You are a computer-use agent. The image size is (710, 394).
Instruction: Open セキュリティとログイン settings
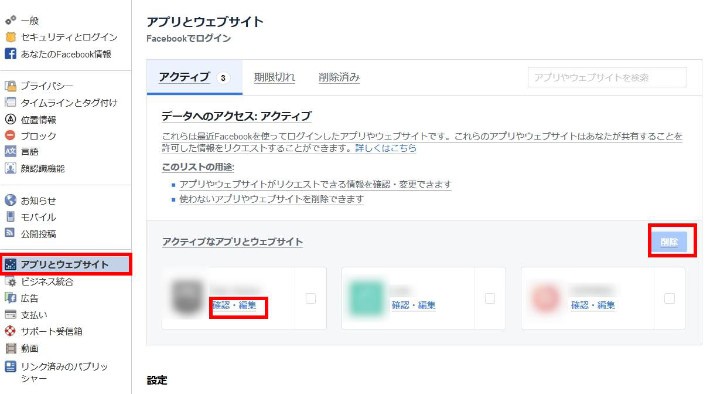coord(69,37)
